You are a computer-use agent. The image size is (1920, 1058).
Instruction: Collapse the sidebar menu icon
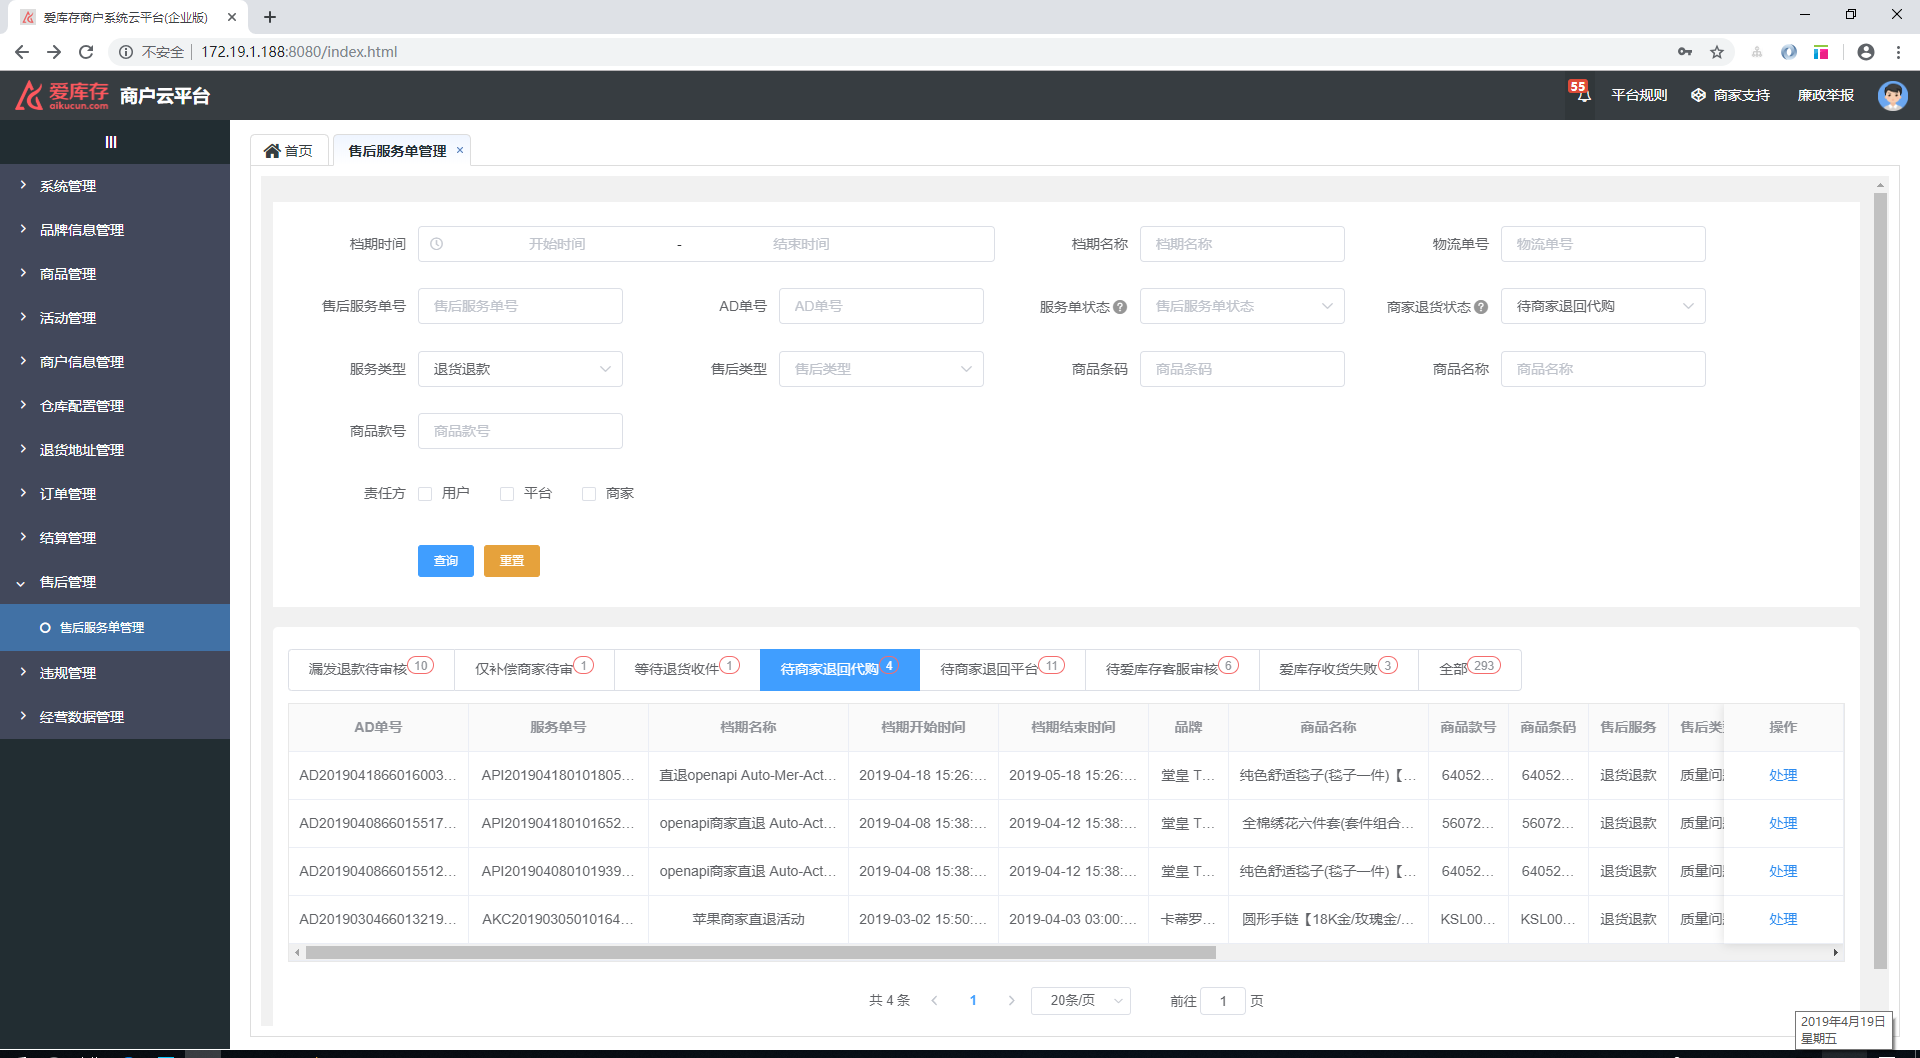[111, 142]
